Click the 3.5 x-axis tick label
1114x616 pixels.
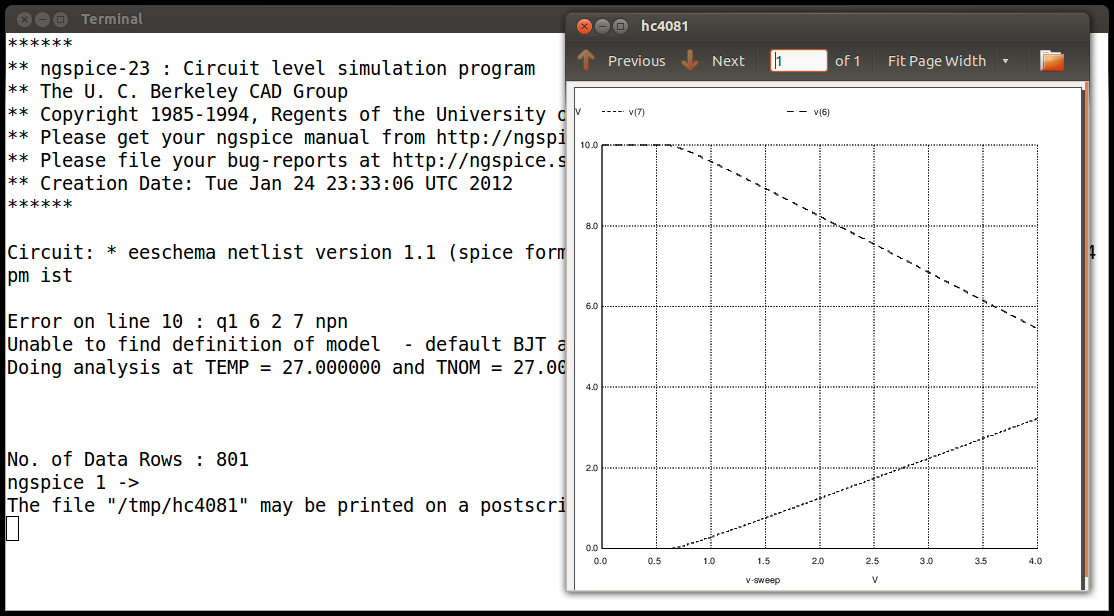point(983,561)
